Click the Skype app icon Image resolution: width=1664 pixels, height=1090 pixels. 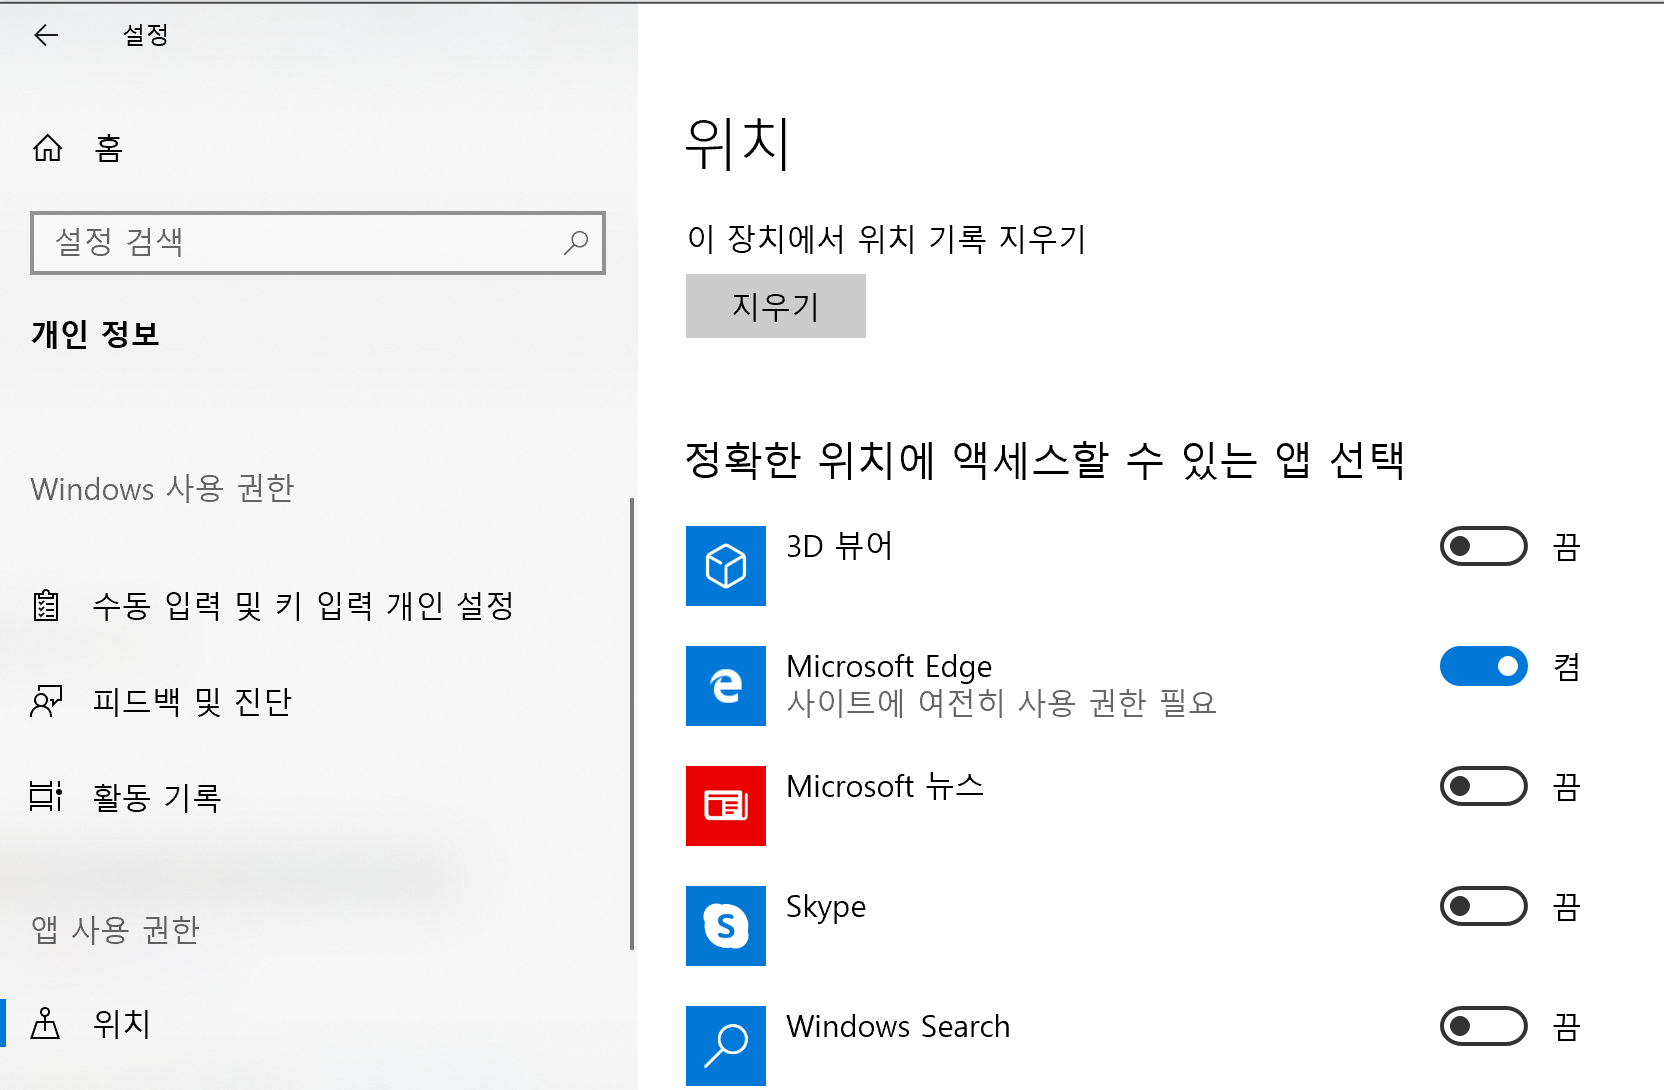pos(726,926)
